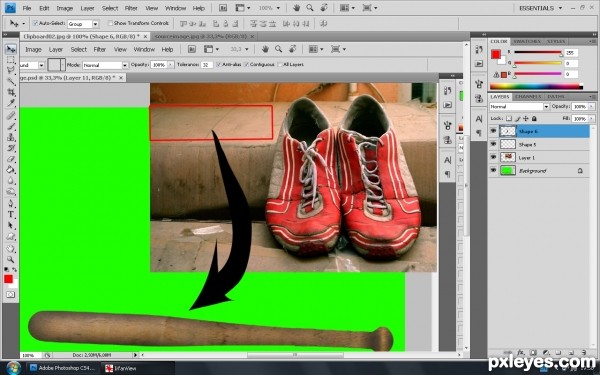Open layer style fx menu in Layers panel
The height and width of the screenshot is (375, 600).
(520, 352)
